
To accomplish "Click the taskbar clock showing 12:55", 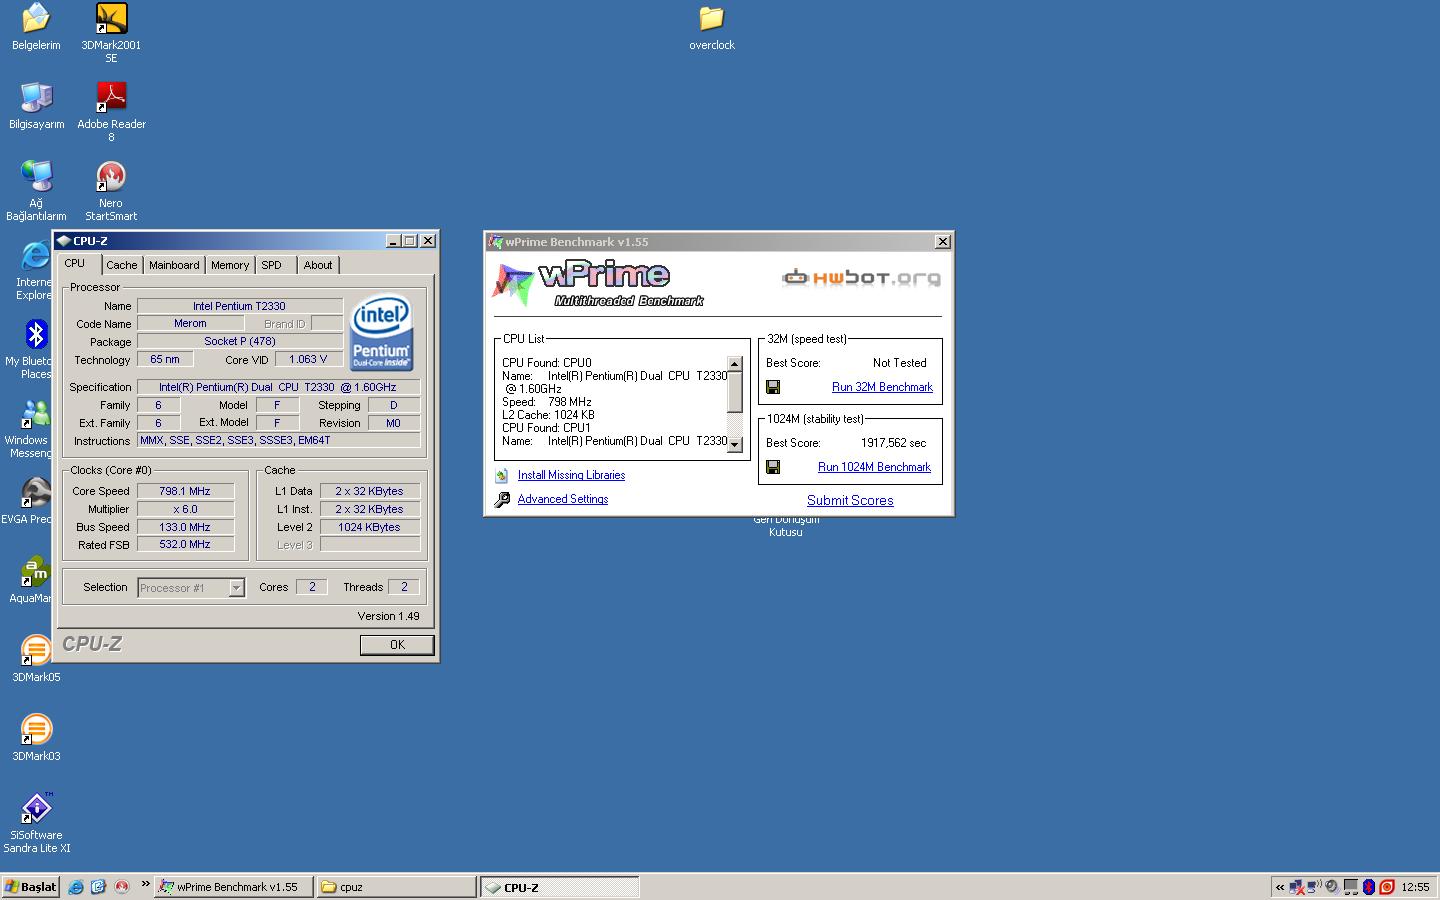I will [x=1415, y=887].
